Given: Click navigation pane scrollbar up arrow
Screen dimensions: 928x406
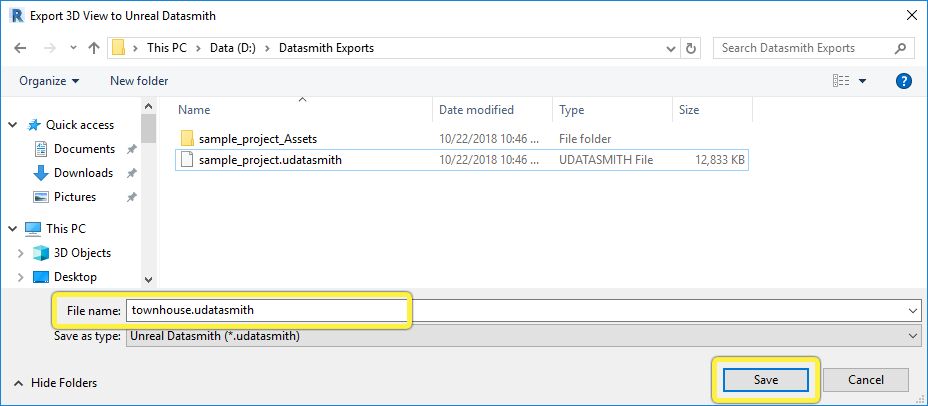Looking at the screenshot, I should pos(149,107).
